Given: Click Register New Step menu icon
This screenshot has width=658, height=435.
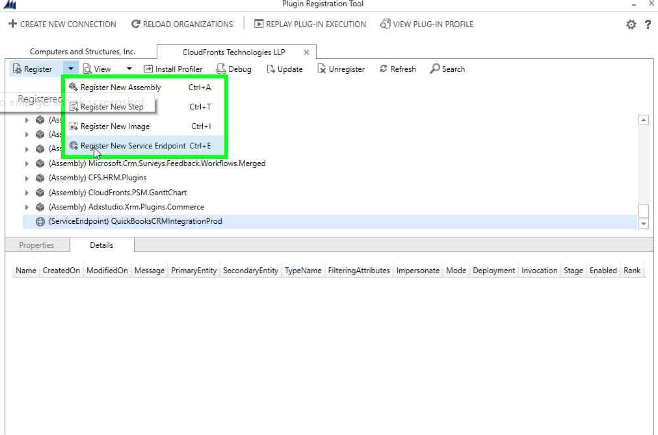Looking at the screenshot, I should [x=73, y=107].
